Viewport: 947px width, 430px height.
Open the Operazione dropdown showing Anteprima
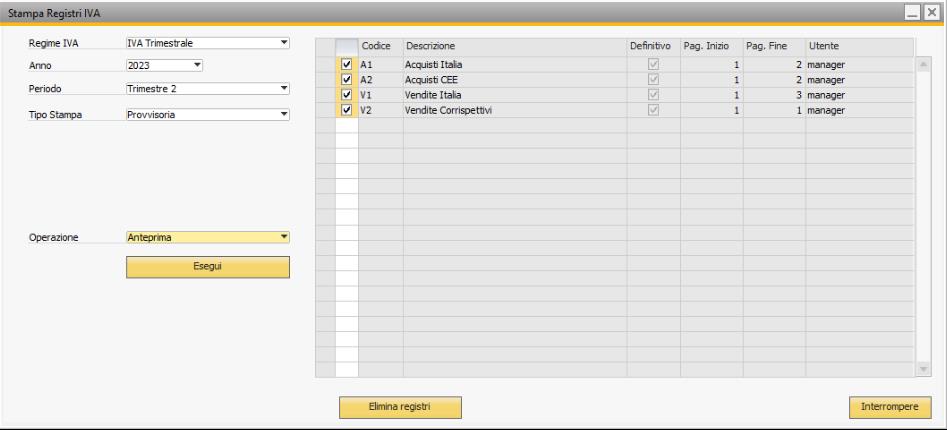[208, 237]
